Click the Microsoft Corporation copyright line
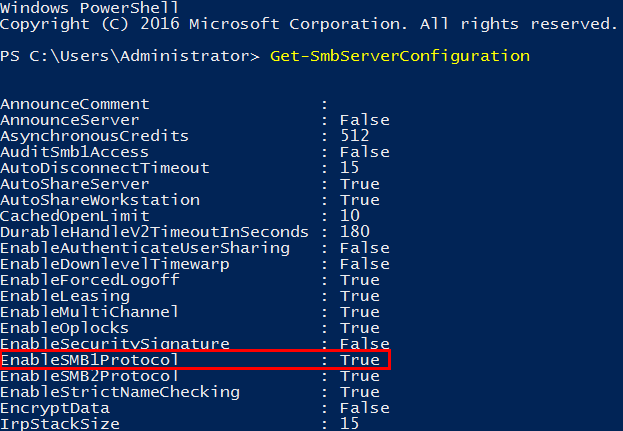The height and width of the screenshot is (431, 623). [310, 23]
